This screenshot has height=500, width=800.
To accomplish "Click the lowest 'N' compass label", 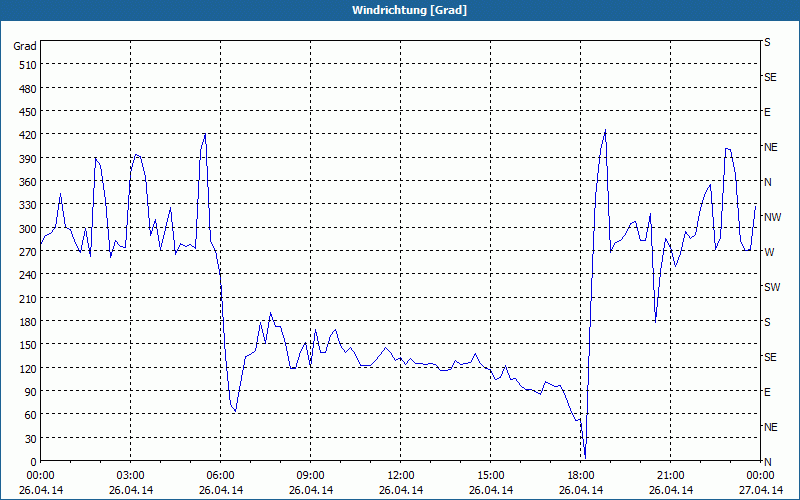I will pyautogui.click(x=767, y=462).
